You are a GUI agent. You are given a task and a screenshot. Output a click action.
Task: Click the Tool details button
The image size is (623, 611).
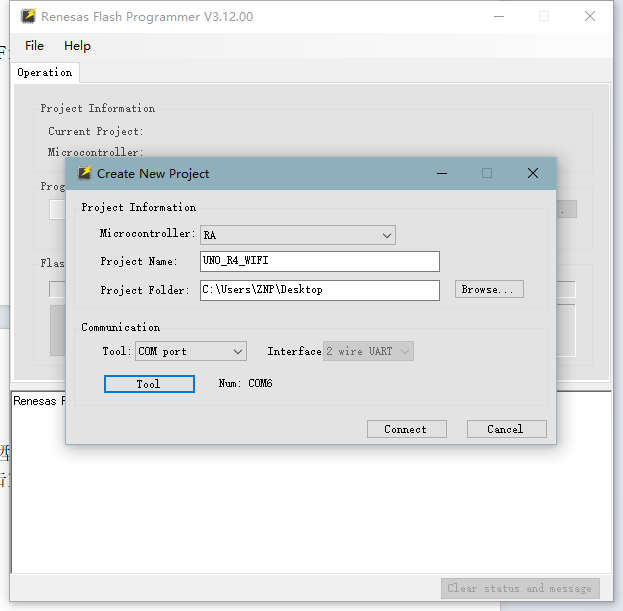pyautogui.click(x=149, y=384)
